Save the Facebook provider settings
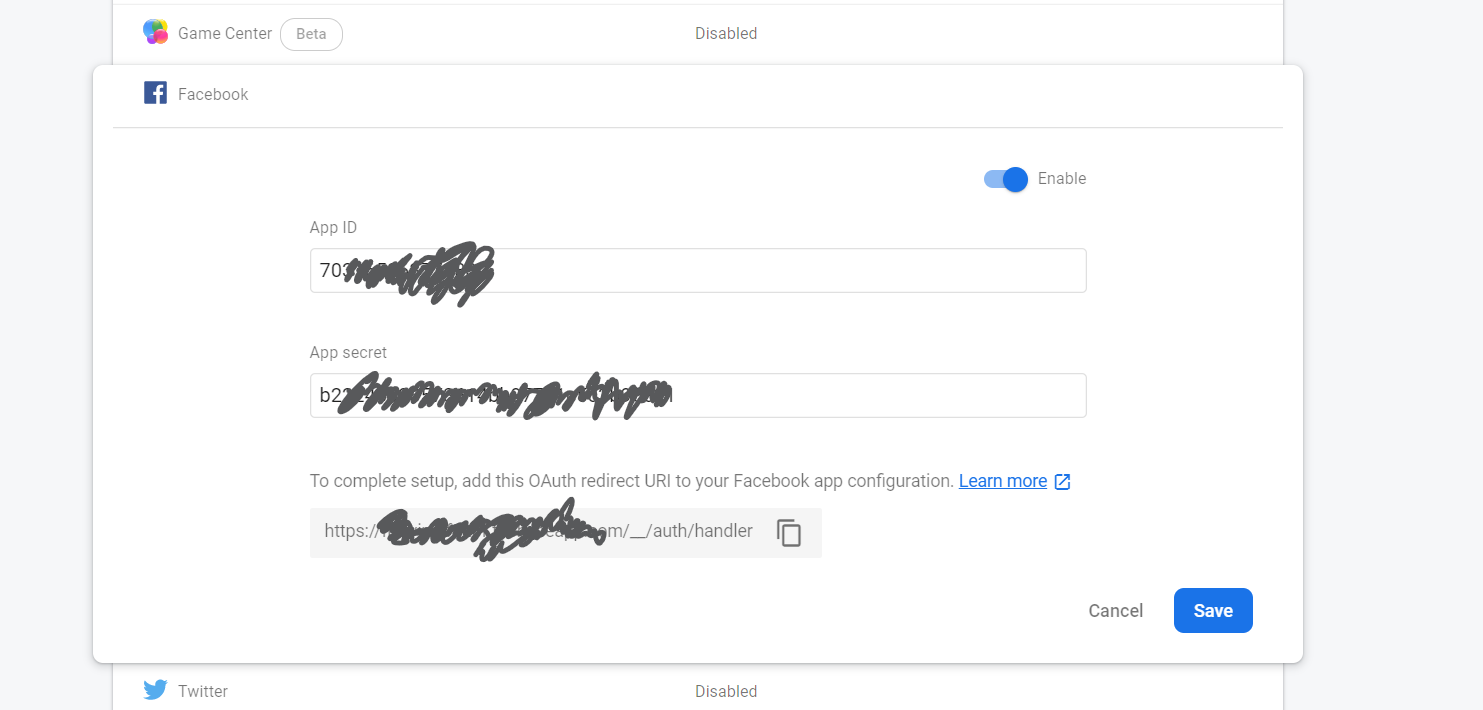The image size is (1483, 710). [1213, 610]
